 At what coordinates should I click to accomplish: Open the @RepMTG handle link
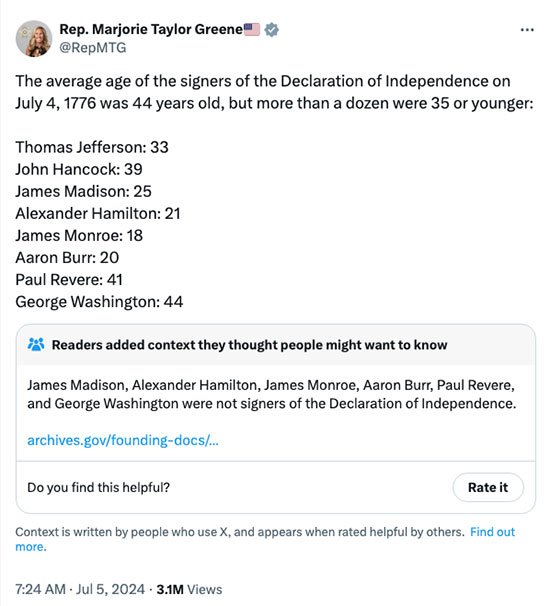93,48
